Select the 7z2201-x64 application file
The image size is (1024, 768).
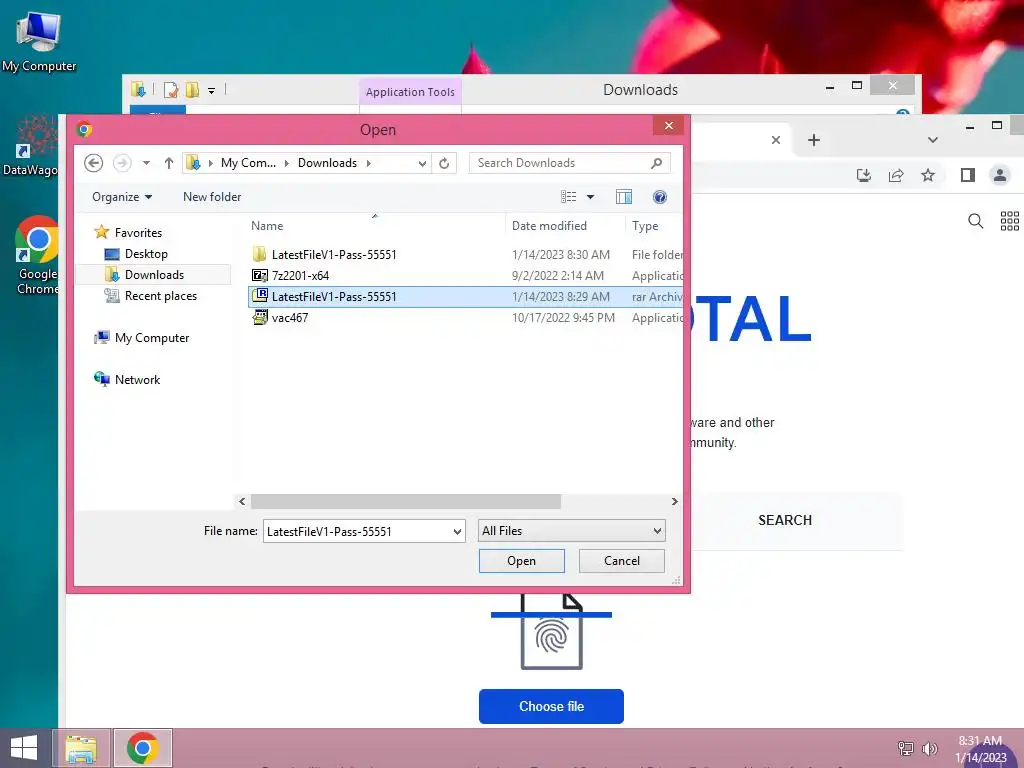465,276
